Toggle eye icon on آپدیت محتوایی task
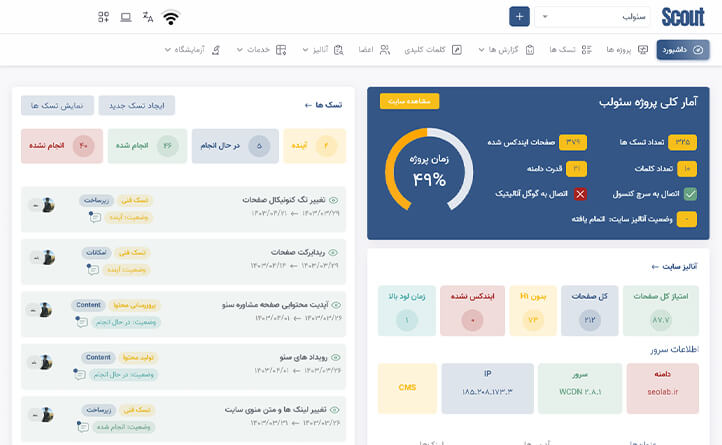Image resolution: width=722 pixels, height=445 pixels. point(336,304)
